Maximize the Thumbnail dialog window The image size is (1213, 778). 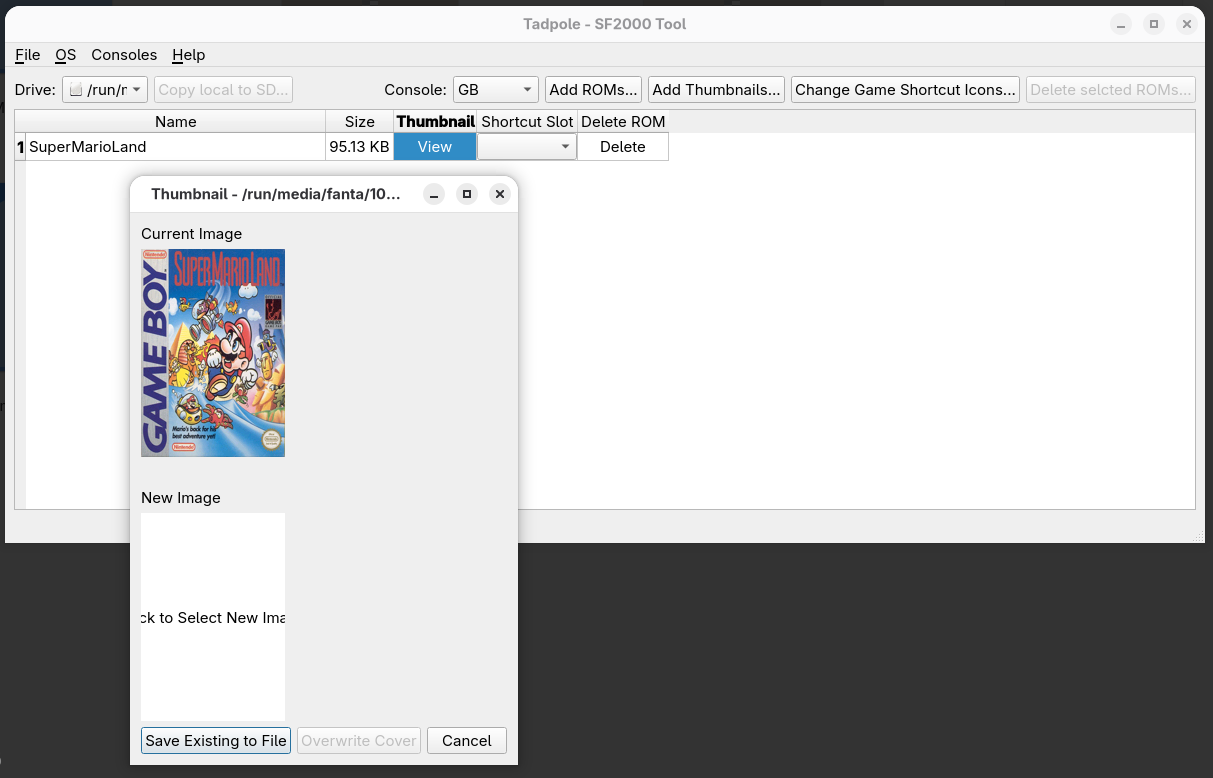pyautogui.click(x=467, y=194)
